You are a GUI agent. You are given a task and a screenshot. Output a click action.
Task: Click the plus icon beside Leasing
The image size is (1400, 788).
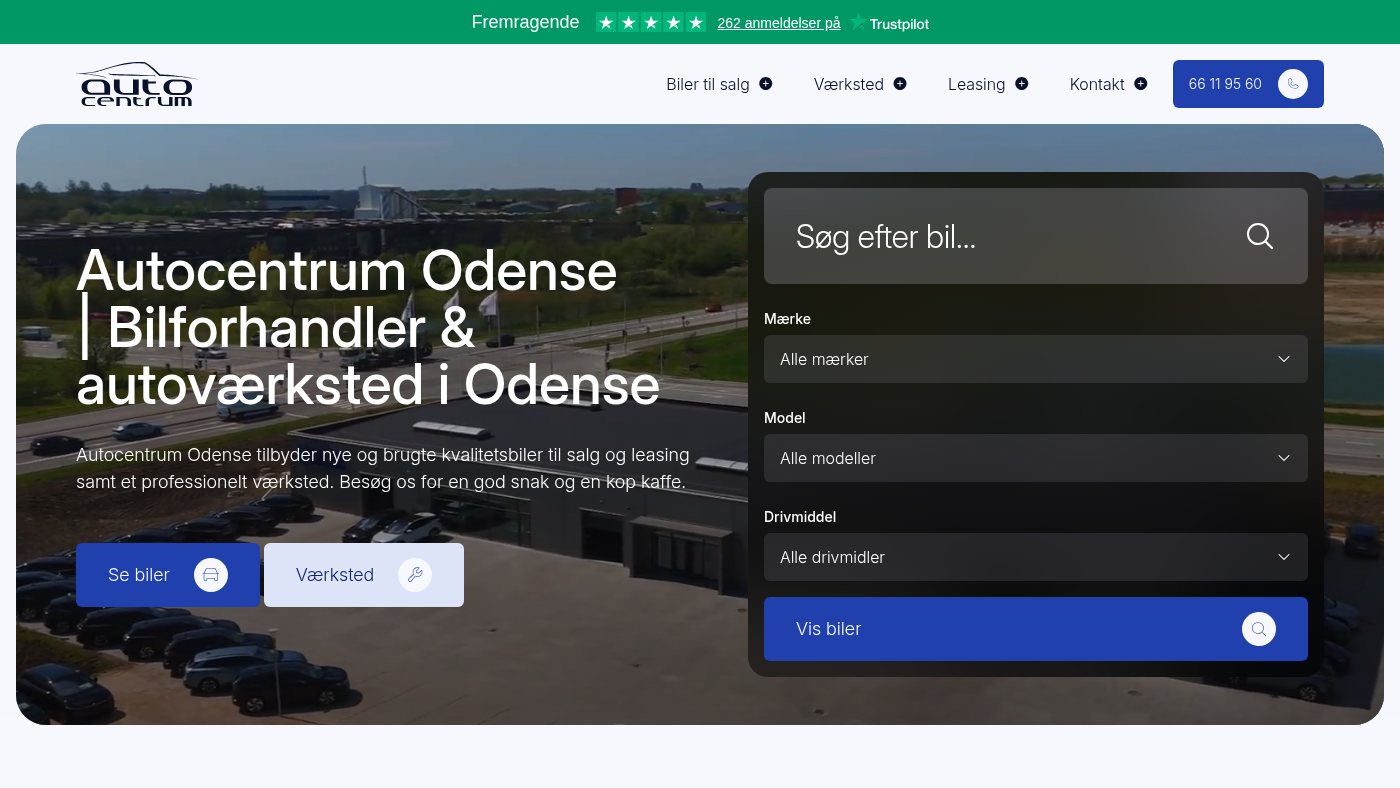(1021, 84)
